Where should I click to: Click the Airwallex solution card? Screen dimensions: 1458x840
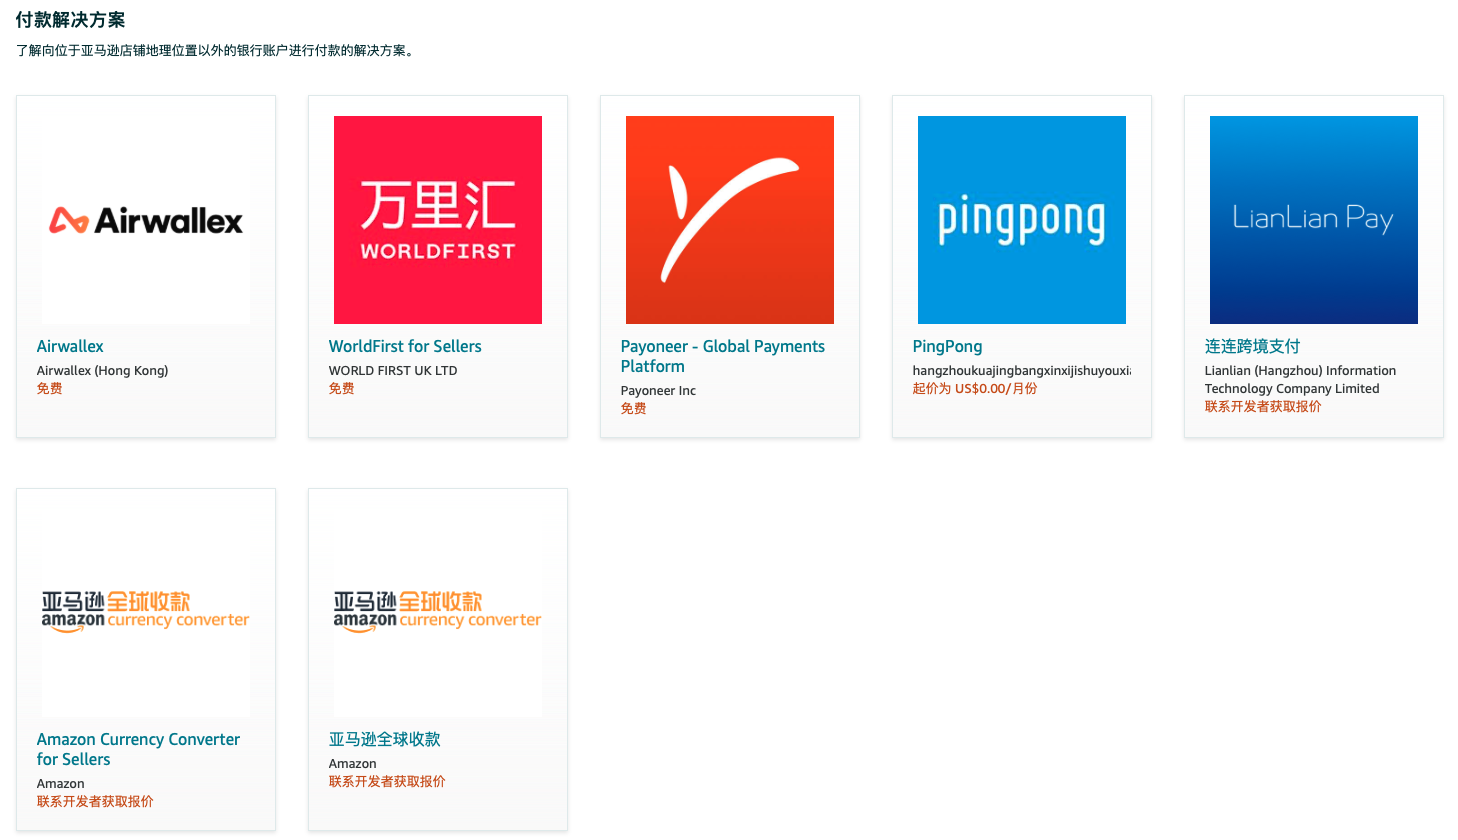tap(145, 267)
